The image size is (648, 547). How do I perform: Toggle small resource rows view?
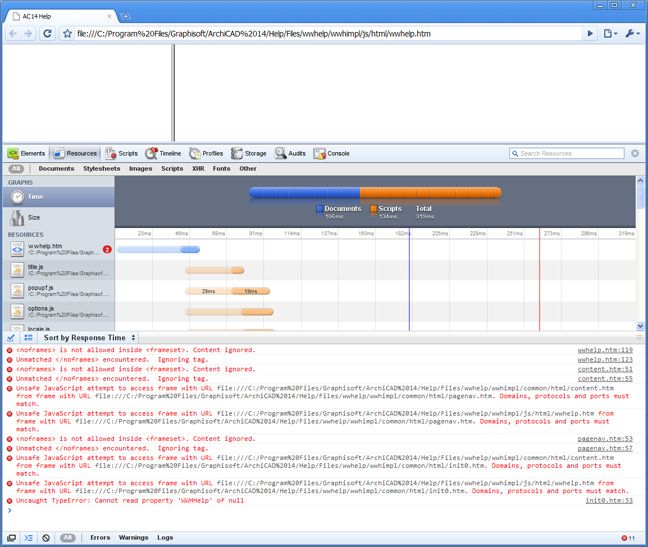[x=28, y=338]
